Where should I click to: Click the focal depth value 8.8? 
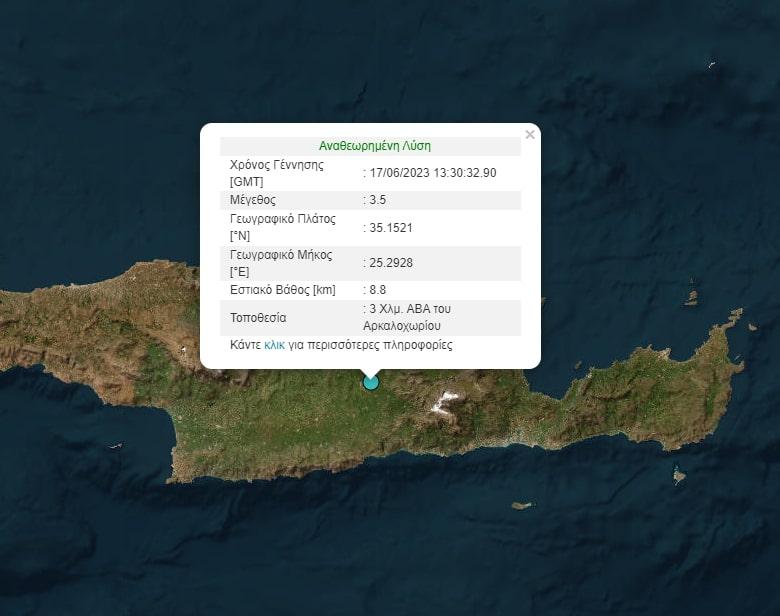point(377,290)
